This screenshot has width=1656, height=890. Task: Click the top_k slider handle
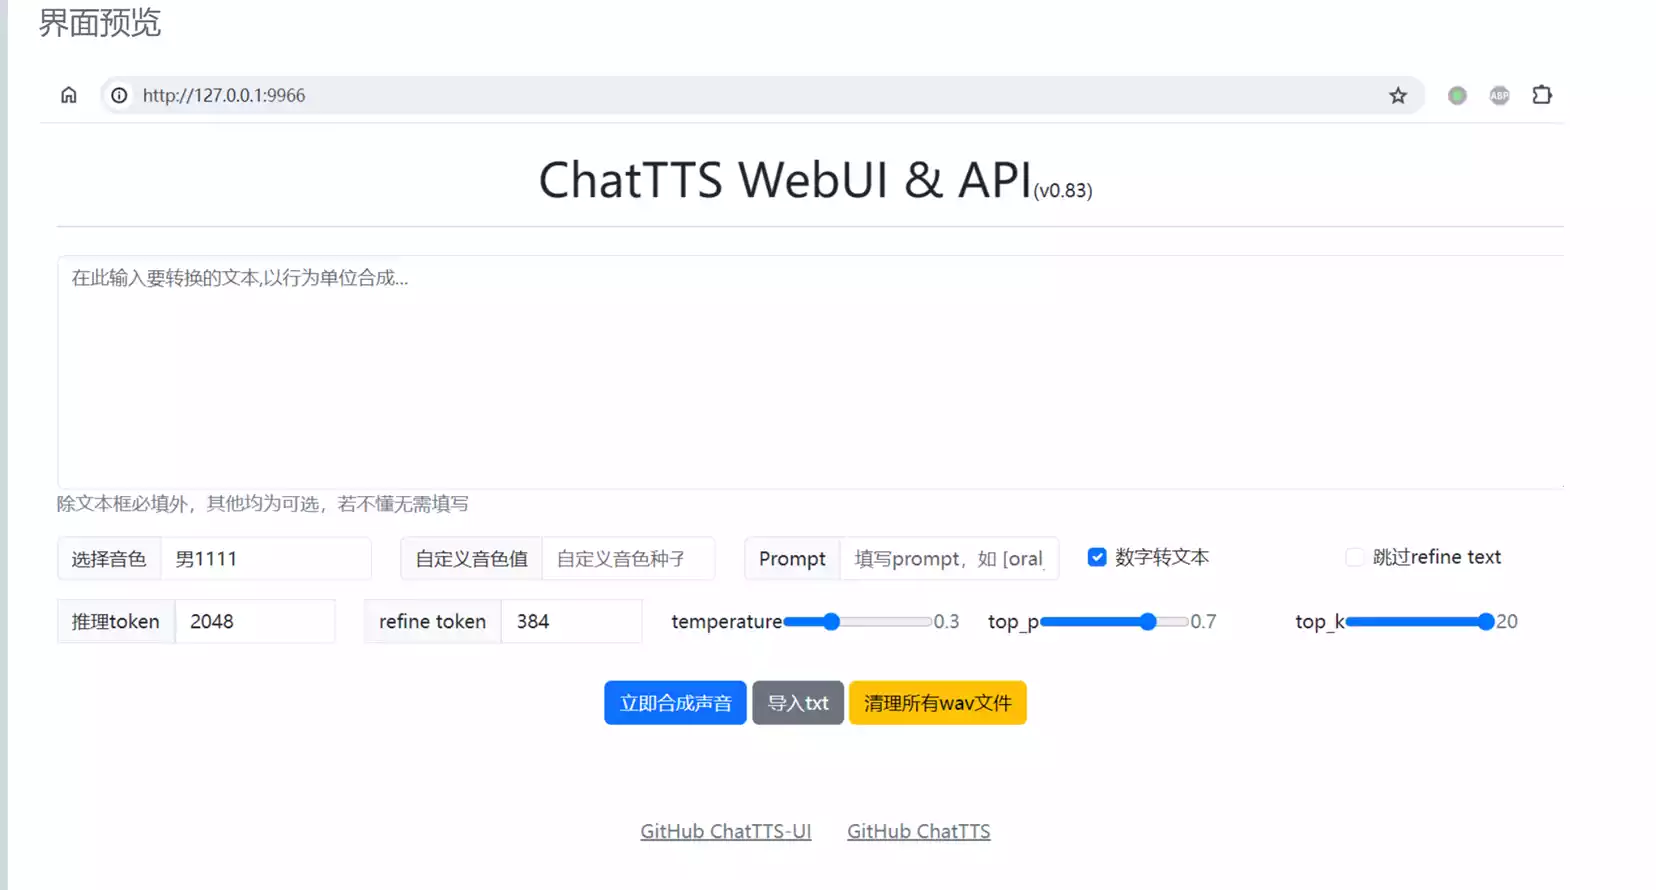(x=1486, y=622)
